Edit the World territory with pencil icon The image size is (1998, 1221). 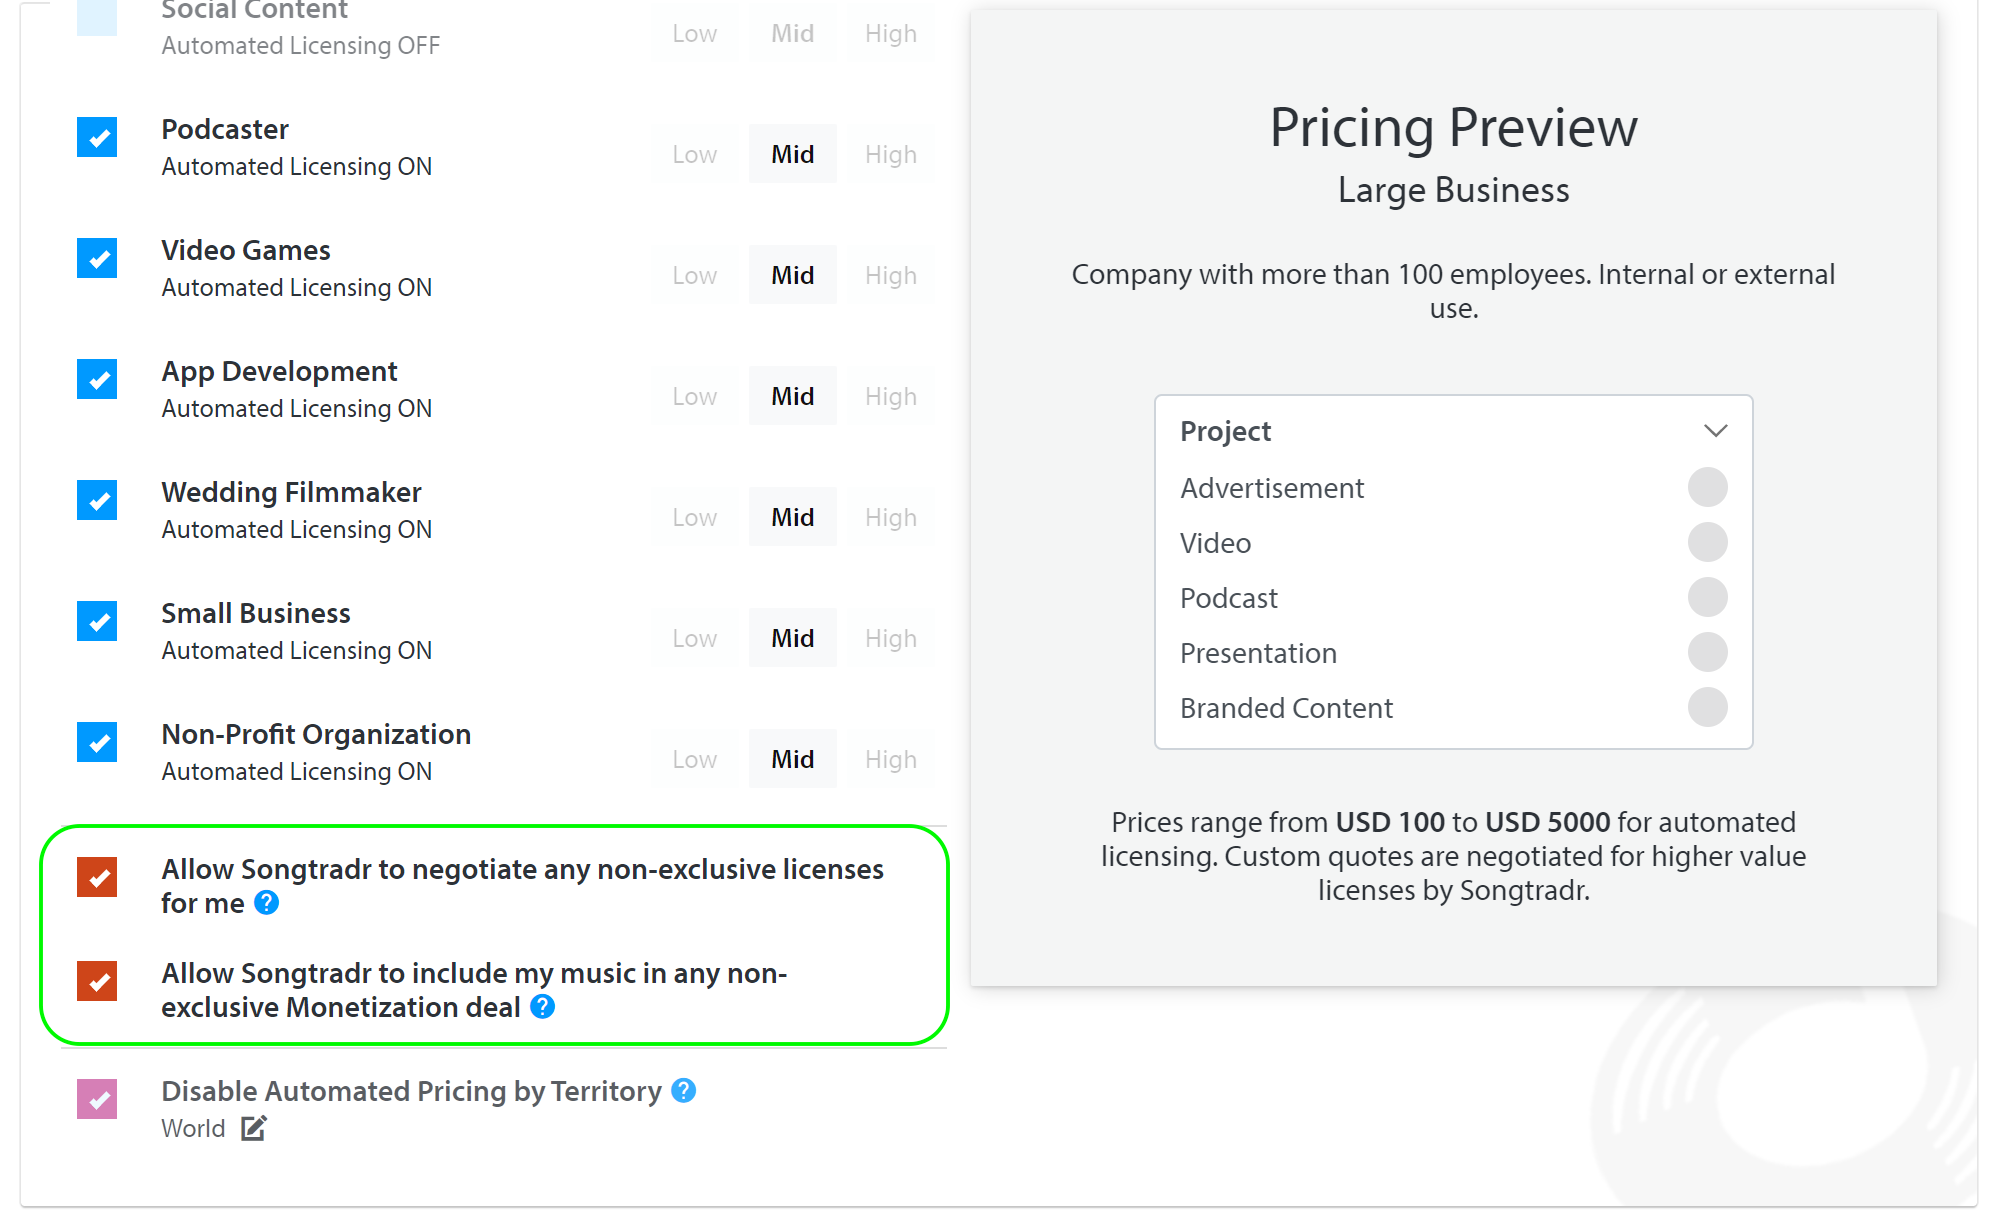254,1128
